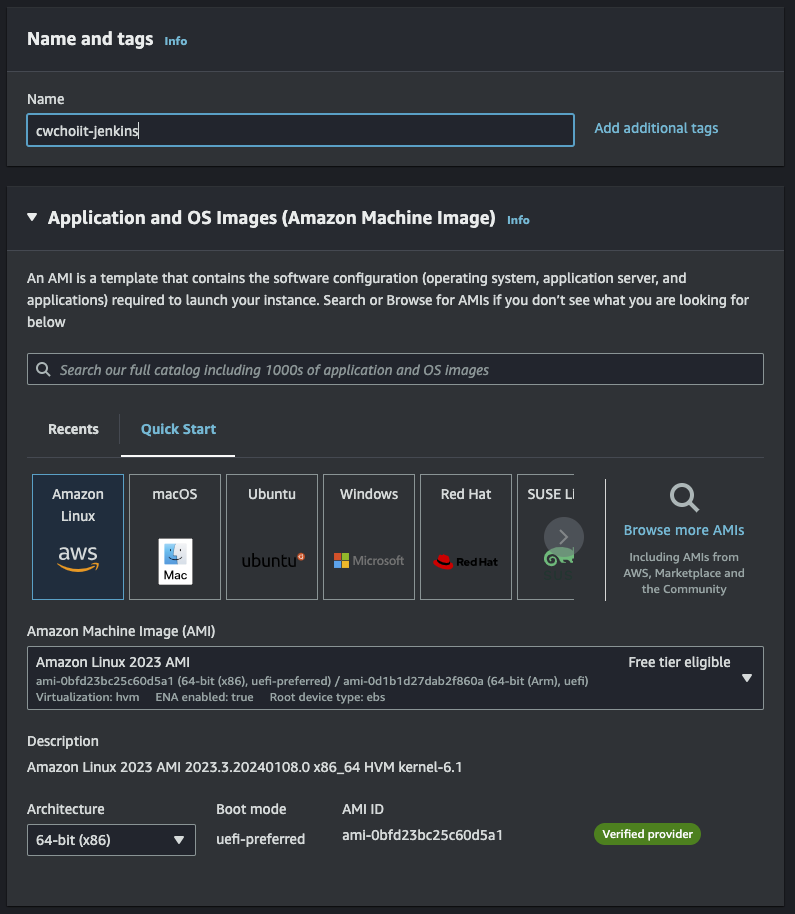Choose the Red Hat AMI tile

tap(466, 537)
